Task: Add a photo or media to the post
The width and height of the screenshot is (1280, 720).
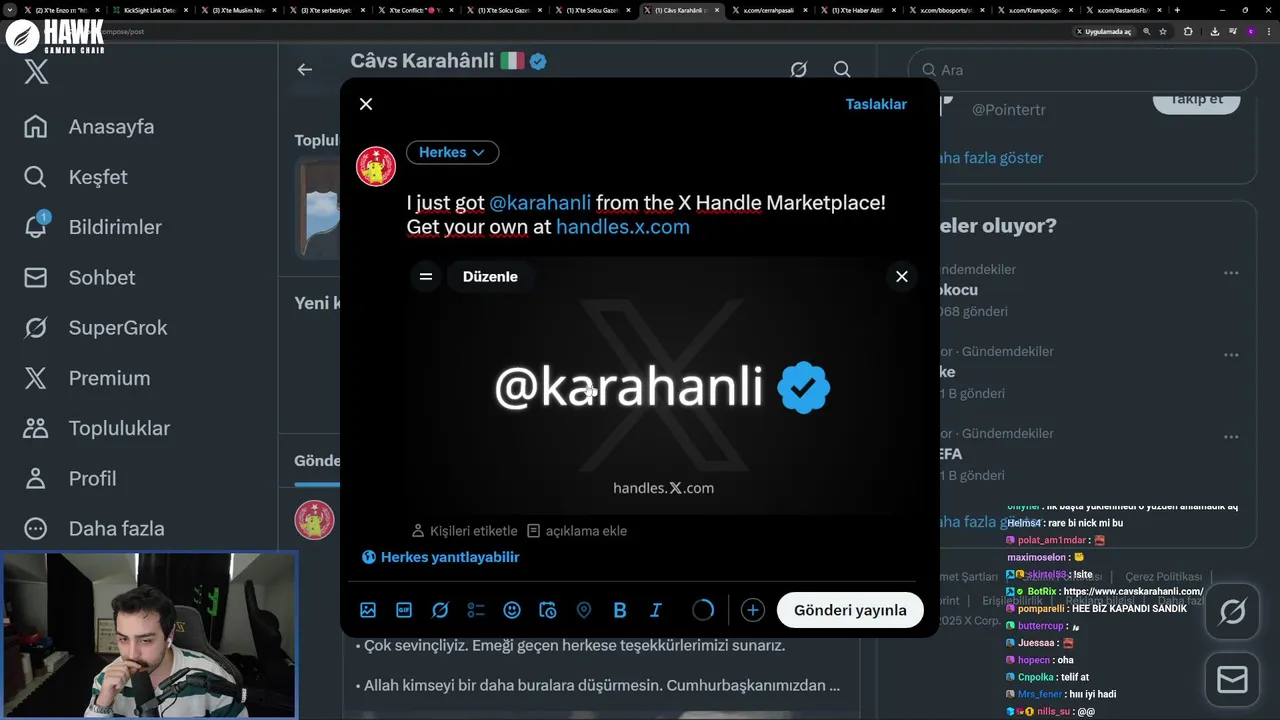Action: pyautogui.click(x=368, y=610)
